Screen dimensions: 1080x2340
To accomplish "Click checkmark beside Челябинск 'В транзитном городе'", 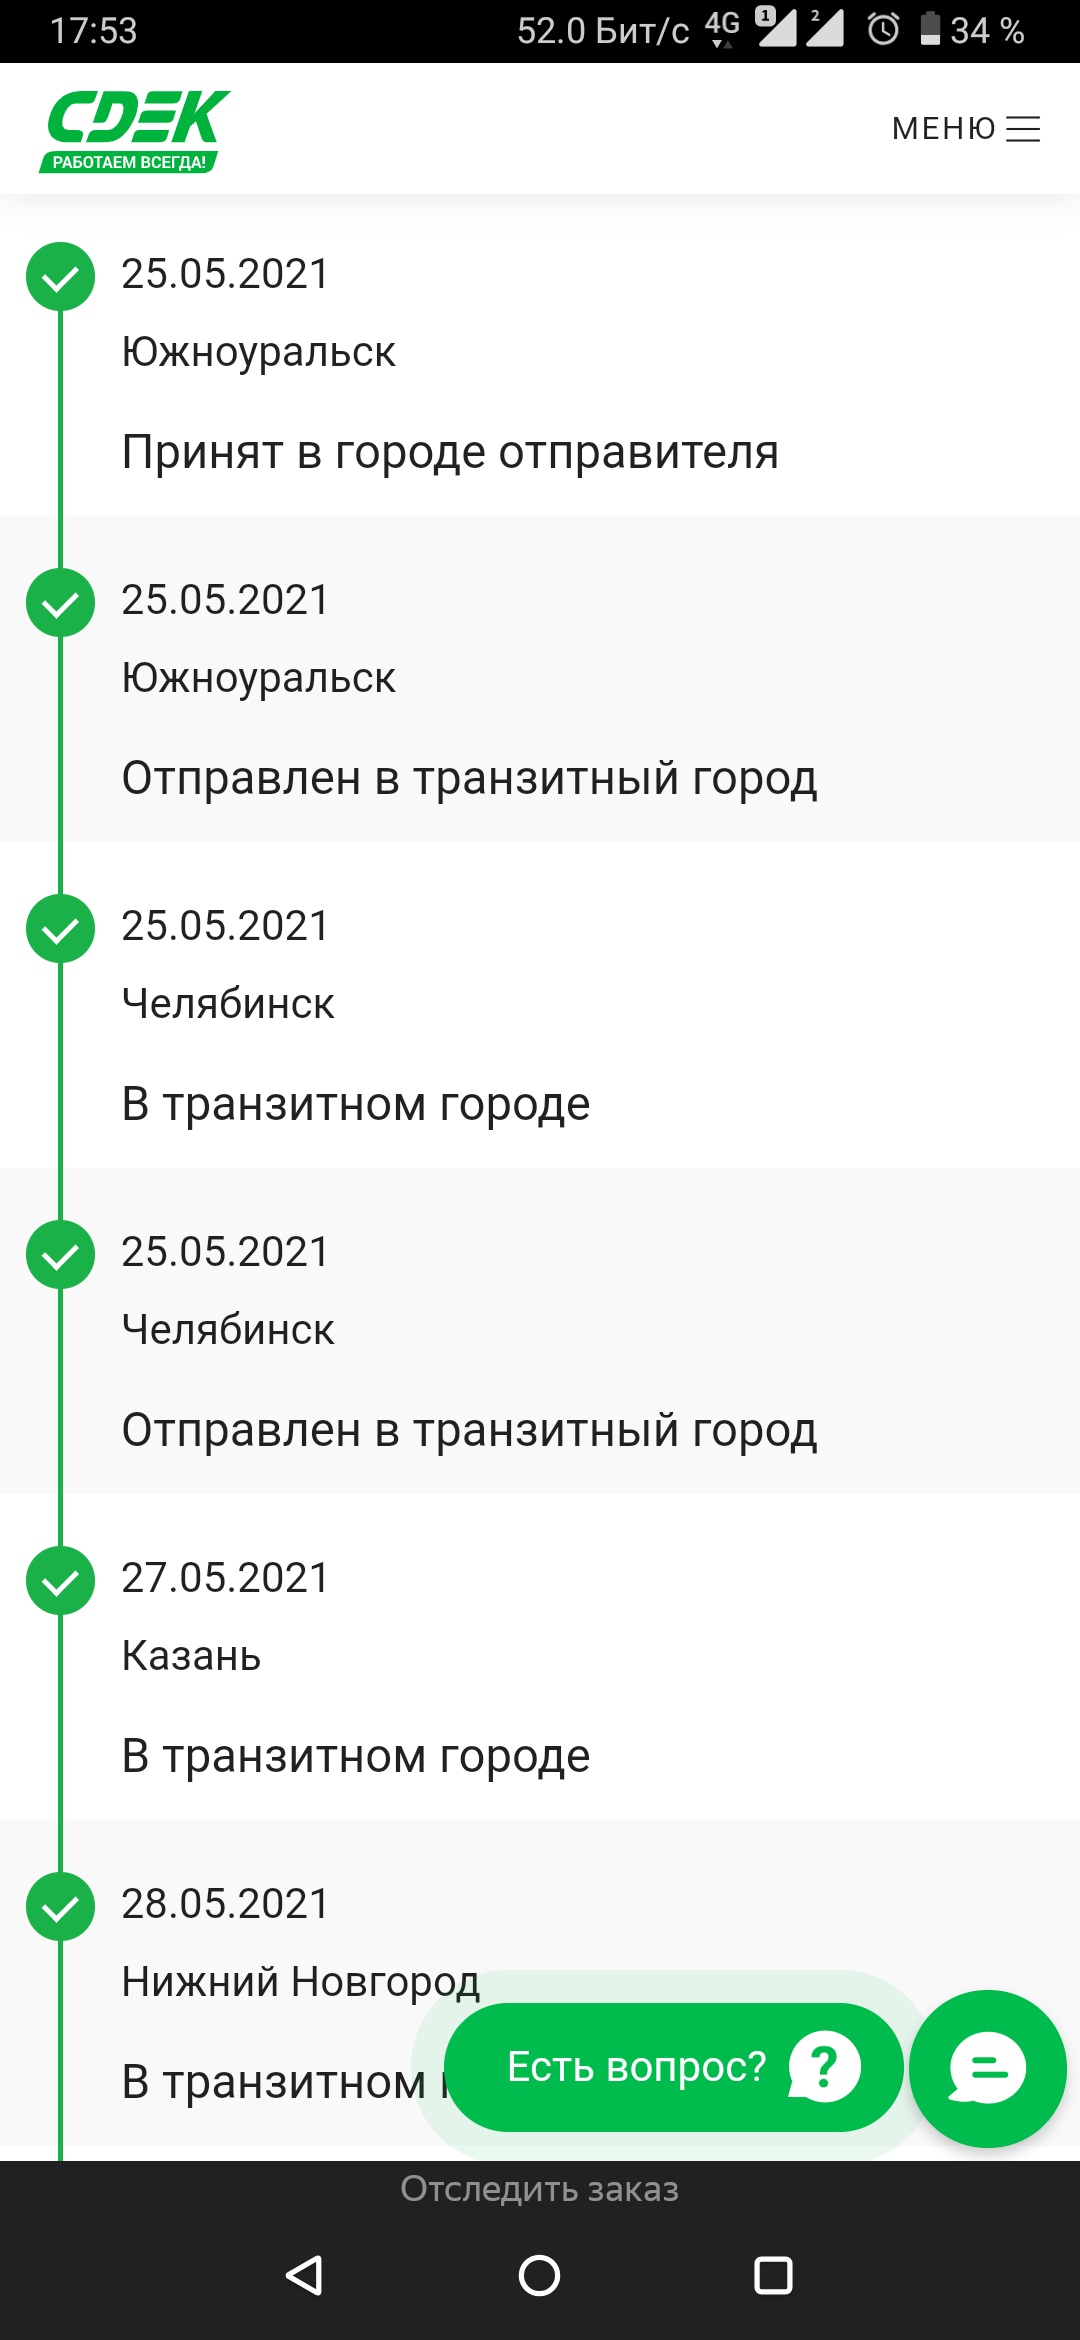I will pyautogui.click(x=60, y=929).
